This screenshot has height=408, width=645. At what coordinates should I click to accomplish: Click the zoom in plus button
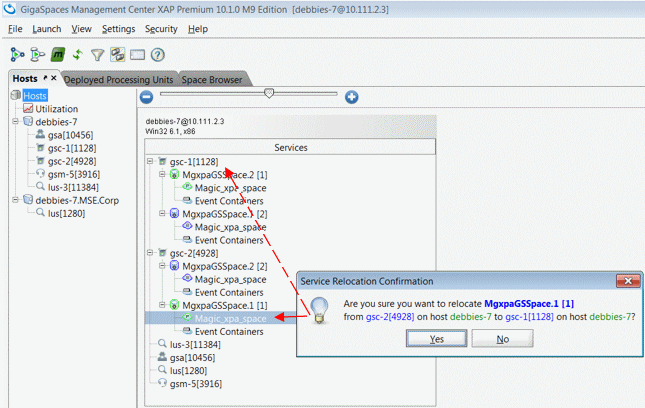(x=351, y=97)
